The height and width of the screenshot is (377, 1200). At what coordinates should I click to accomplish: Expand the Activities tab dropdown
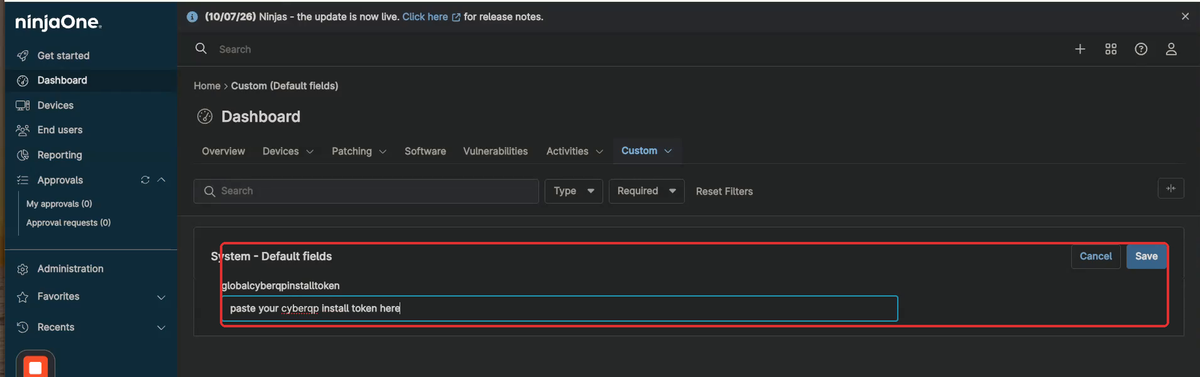click(599, 152)
